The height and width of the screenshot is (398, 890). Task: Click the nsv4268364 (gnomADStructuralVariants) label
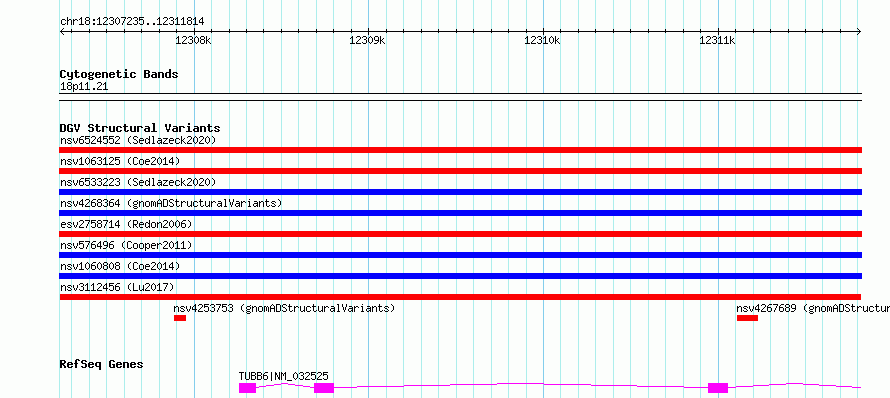pyautogui.click(x=171, y=203)
